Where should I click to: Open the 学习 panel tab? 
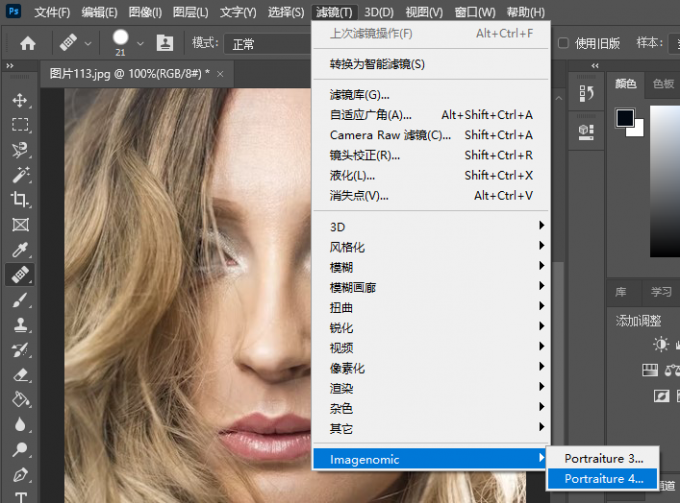coord(661,292)
